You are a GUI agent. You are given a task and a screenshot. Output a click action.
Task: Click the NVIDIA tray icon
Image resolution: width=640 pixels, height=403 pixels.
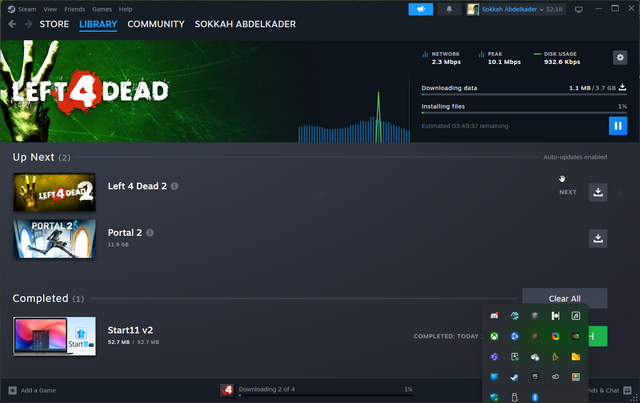[576, 336]
